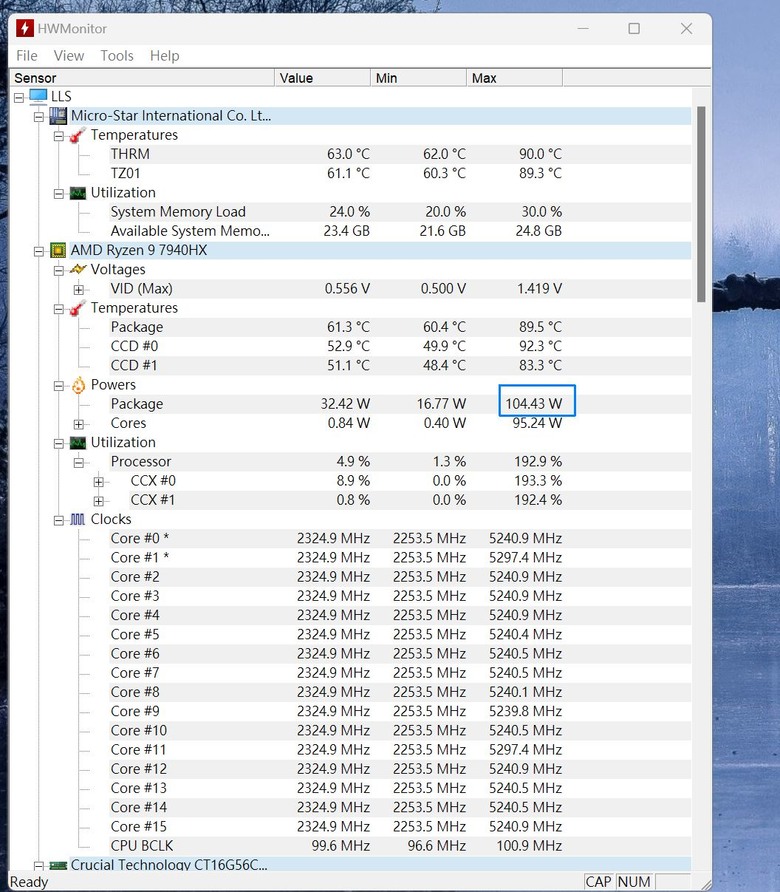Collapse the Crucial Technology node
780x892 pixels.
(39, 866)
